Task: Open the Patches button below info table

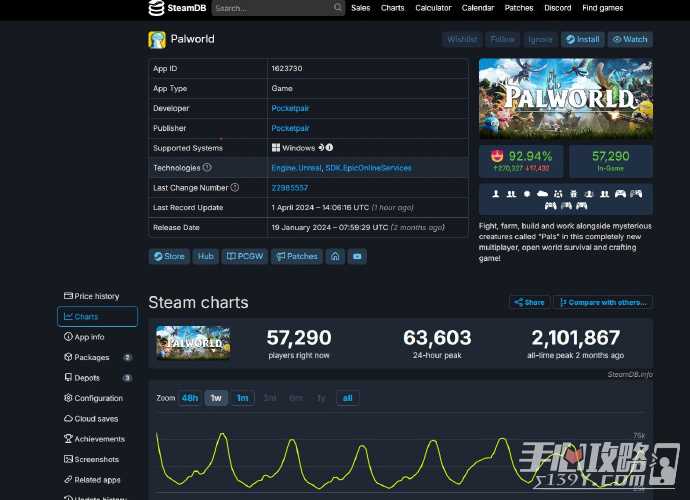Action: click(297, 256)
